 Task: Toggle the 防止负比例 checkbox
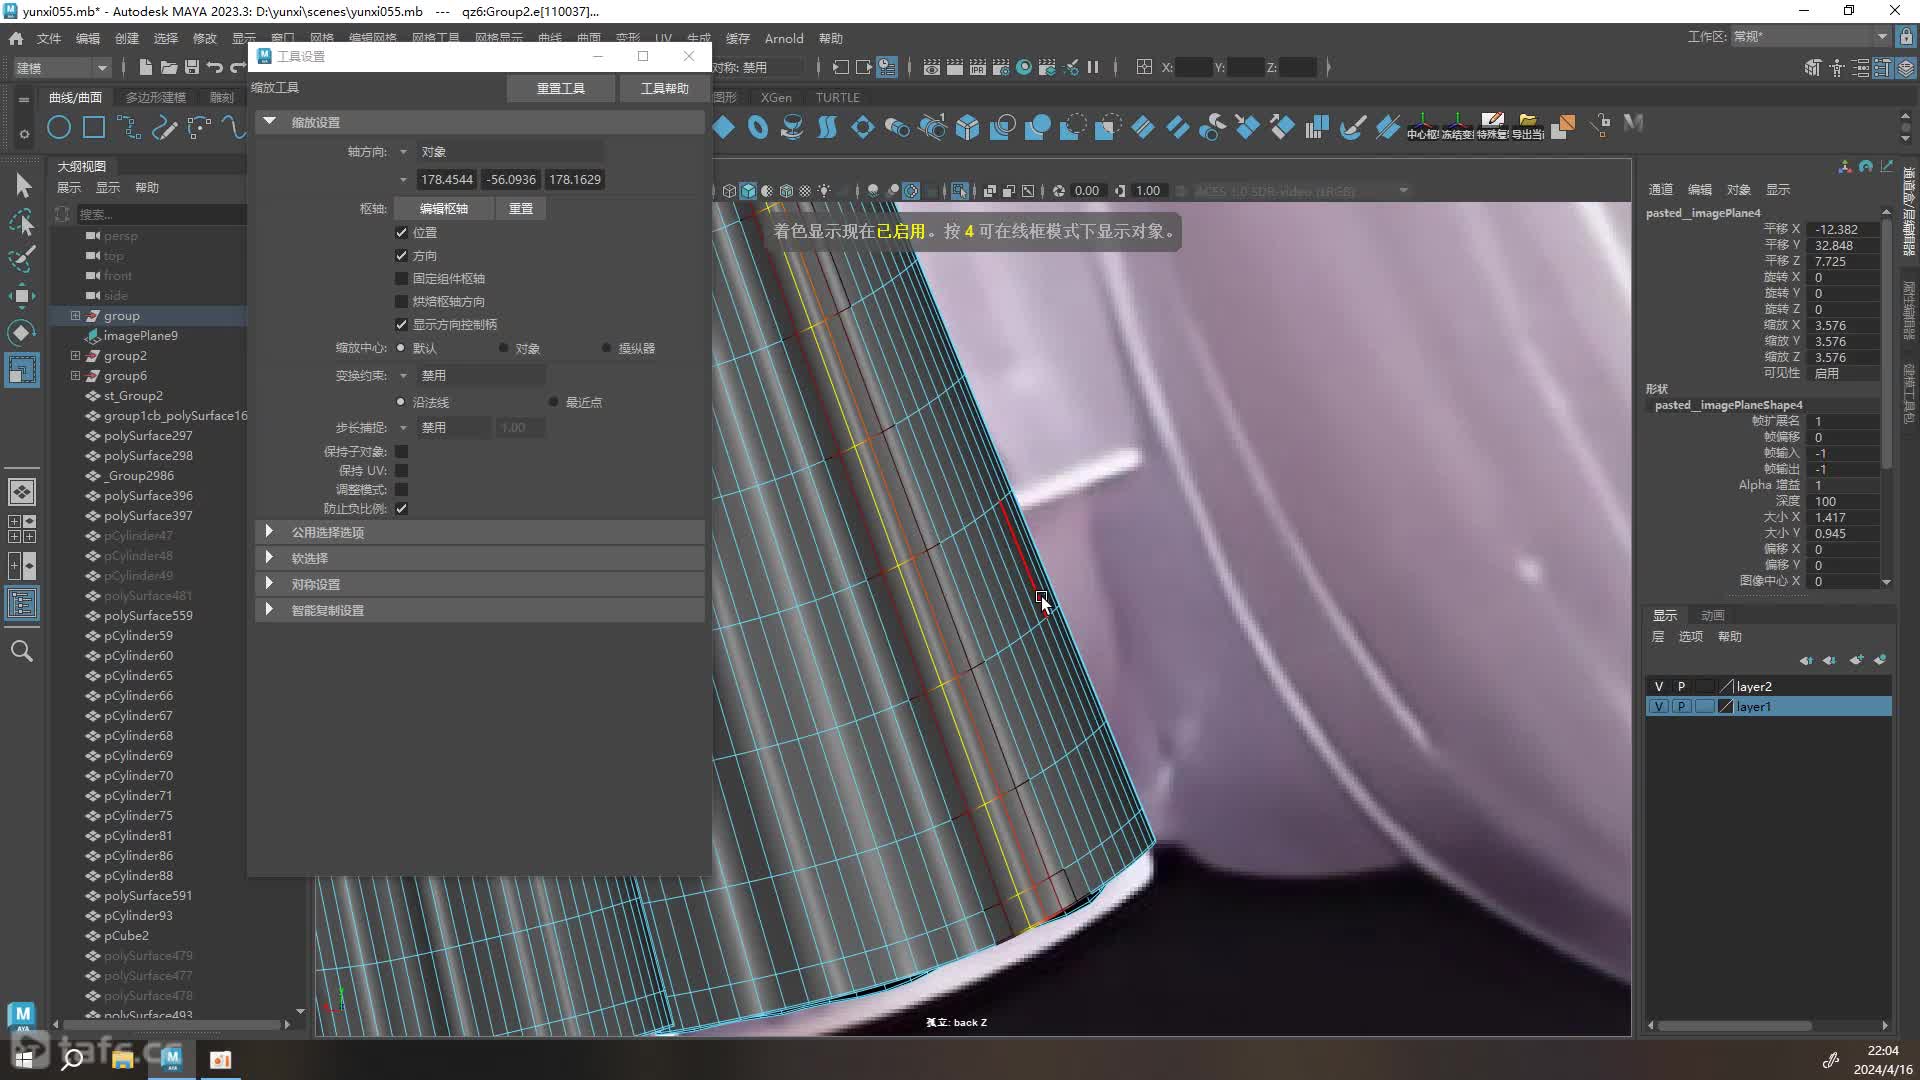click(x=401, y=508)
